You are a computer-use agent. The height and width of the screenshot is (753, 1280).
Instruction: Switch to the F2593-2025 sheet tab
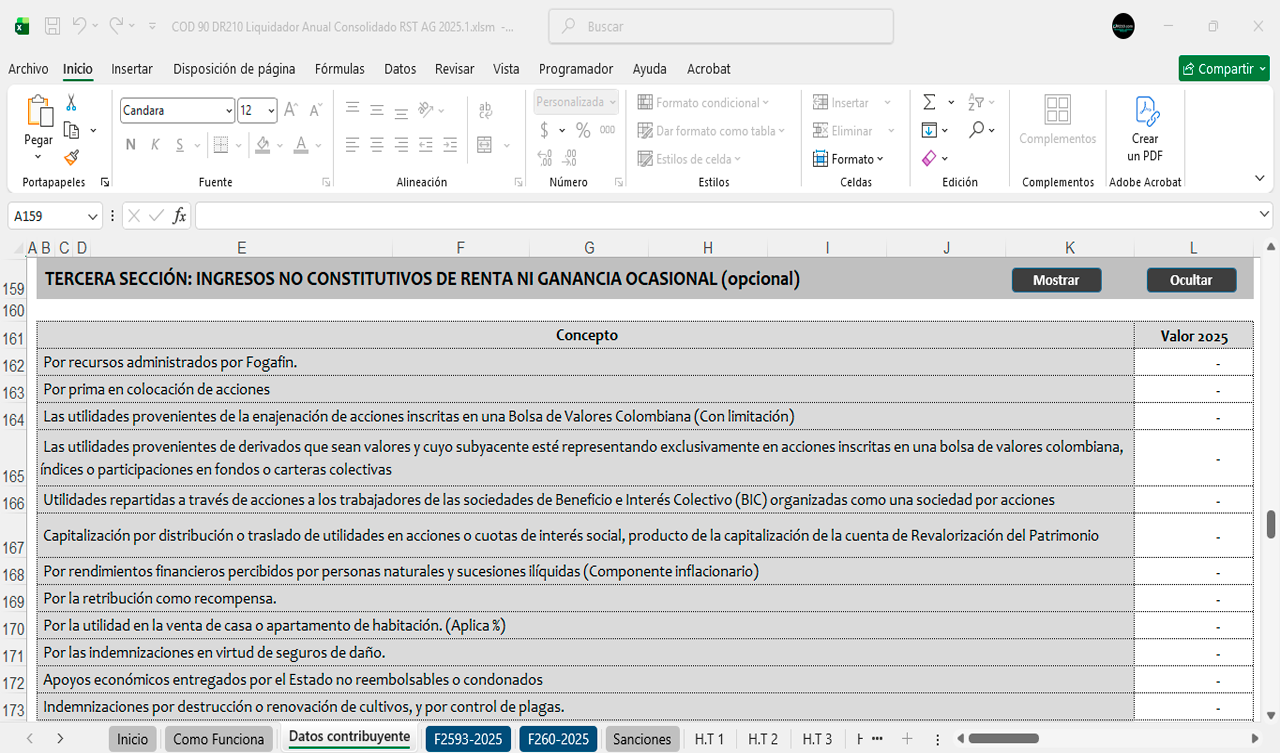[468, 739]
